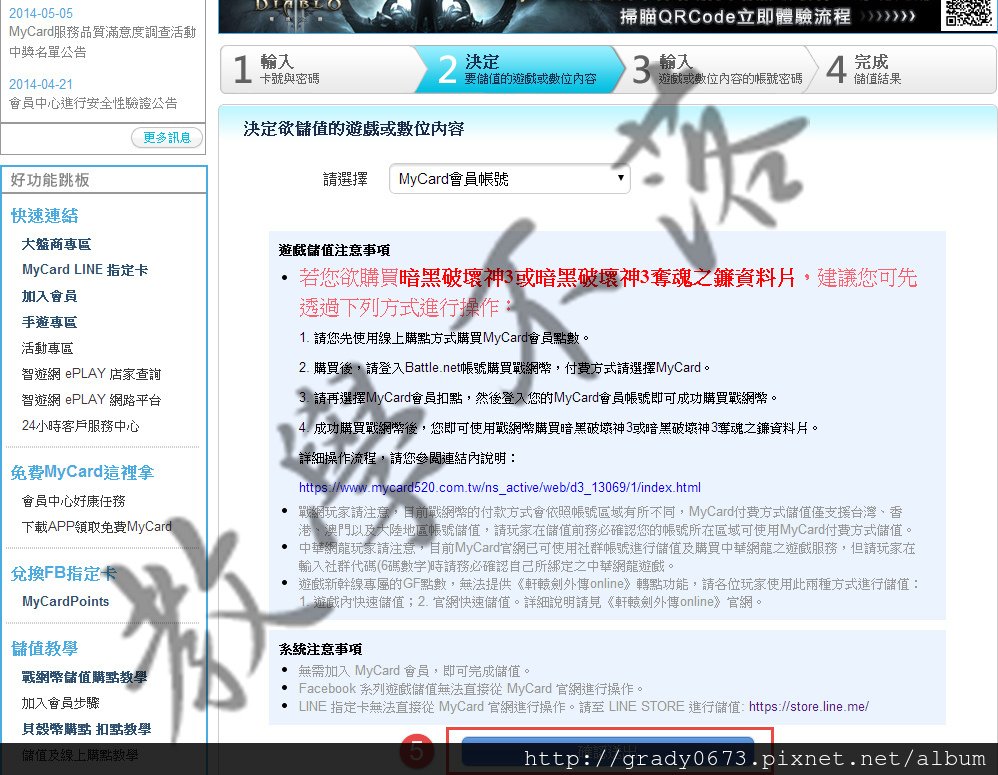The height and width of the screenshot is (775, 998).
Task: Select step 2 決定 tab
Action: [x=519, y=69]
